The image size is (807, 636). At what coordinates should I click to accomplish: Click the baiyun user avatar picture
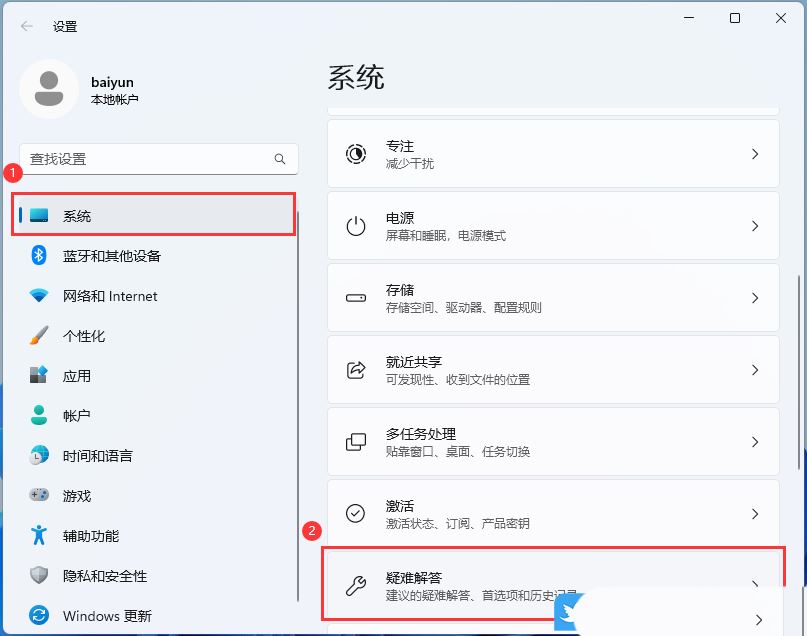pyautogui.click(x=49, y=89)
